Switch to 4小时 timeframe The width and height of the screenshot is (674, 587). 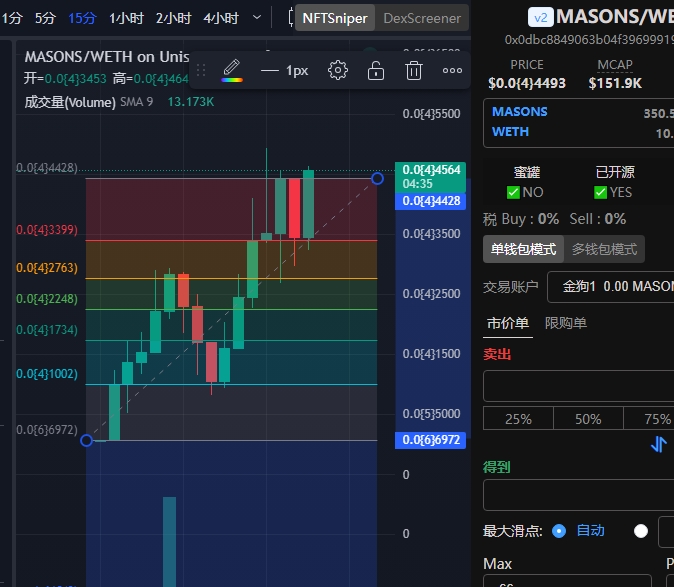coord(221,18)
